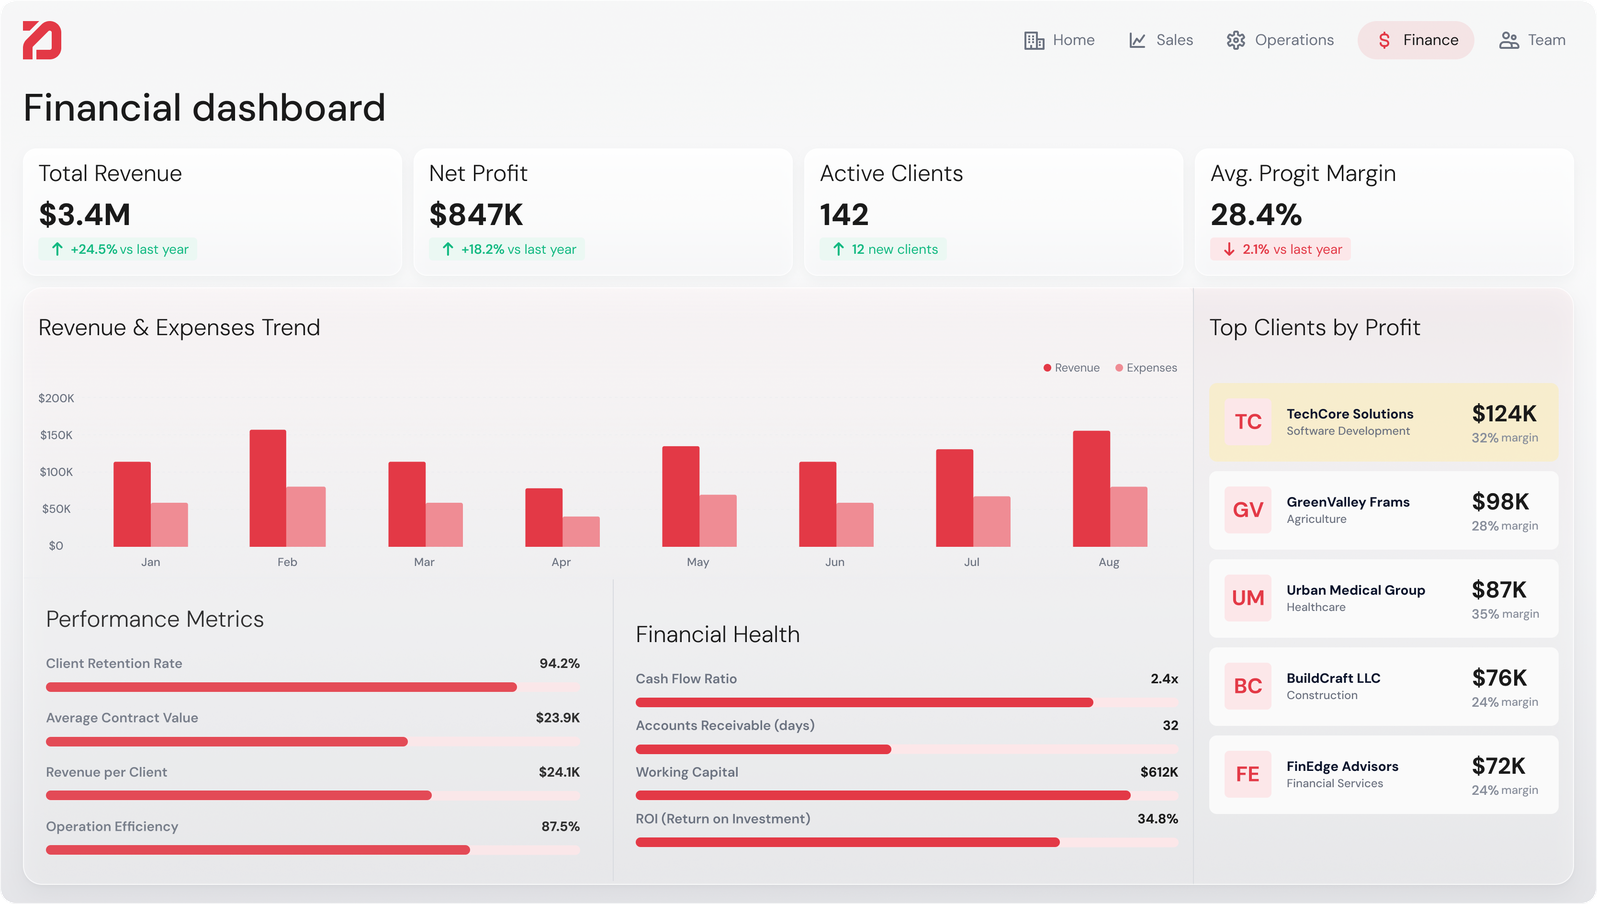This screenshot has height=904, width=1597.
Task: Click the Accounts Receivable progress bar
Action: (907, 749)
